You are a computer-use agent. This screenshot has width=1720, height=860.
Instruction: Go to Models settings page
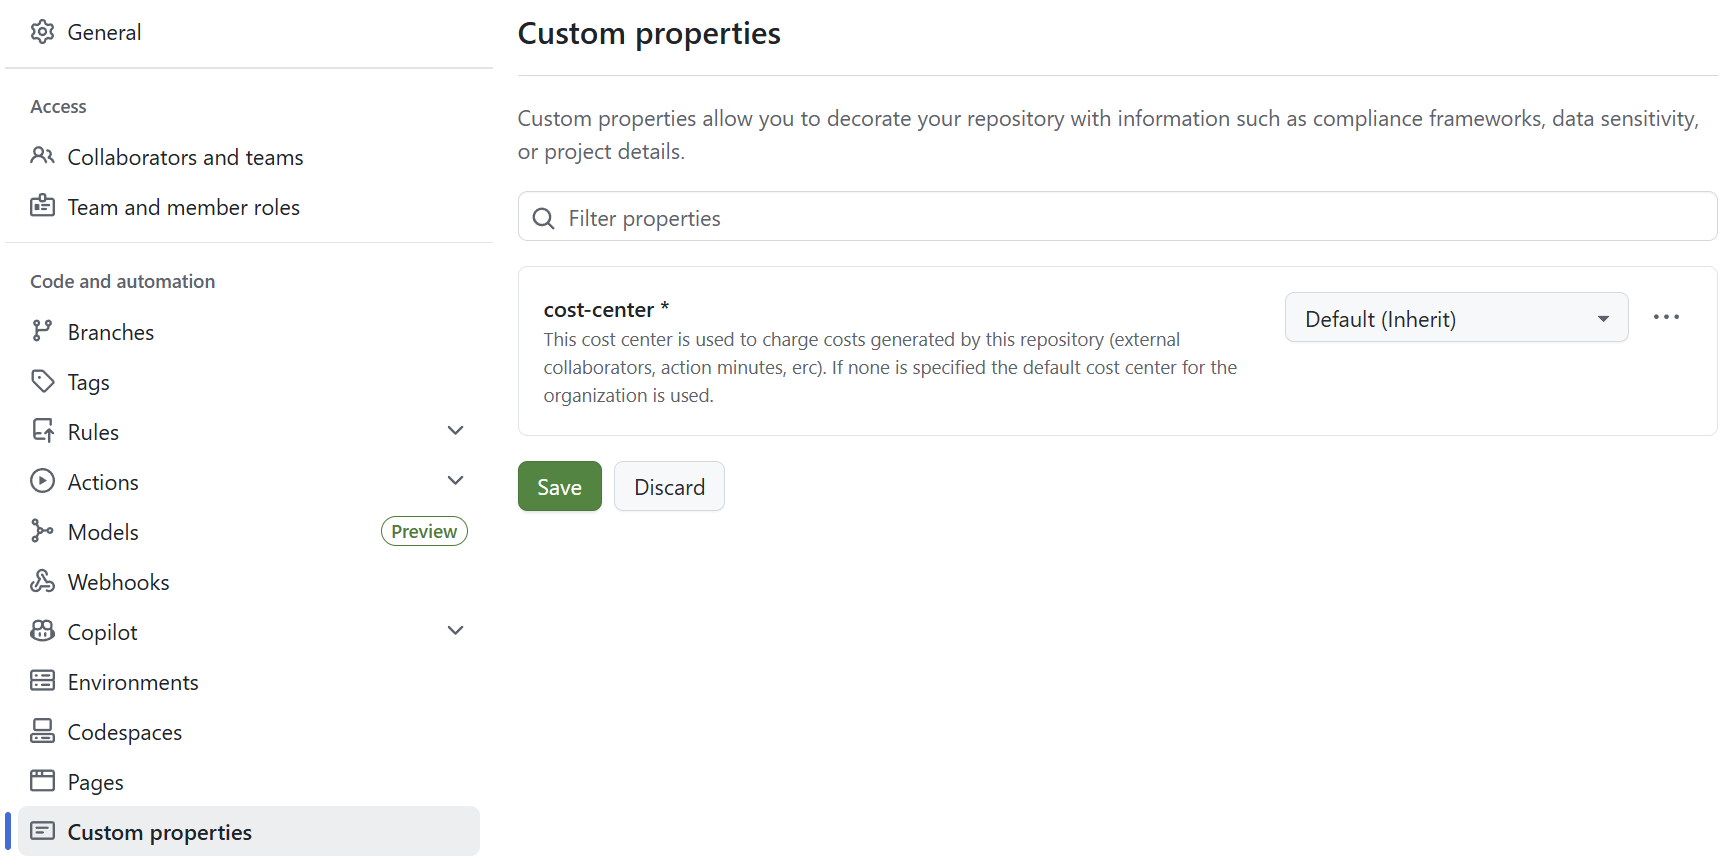[103, 532]
